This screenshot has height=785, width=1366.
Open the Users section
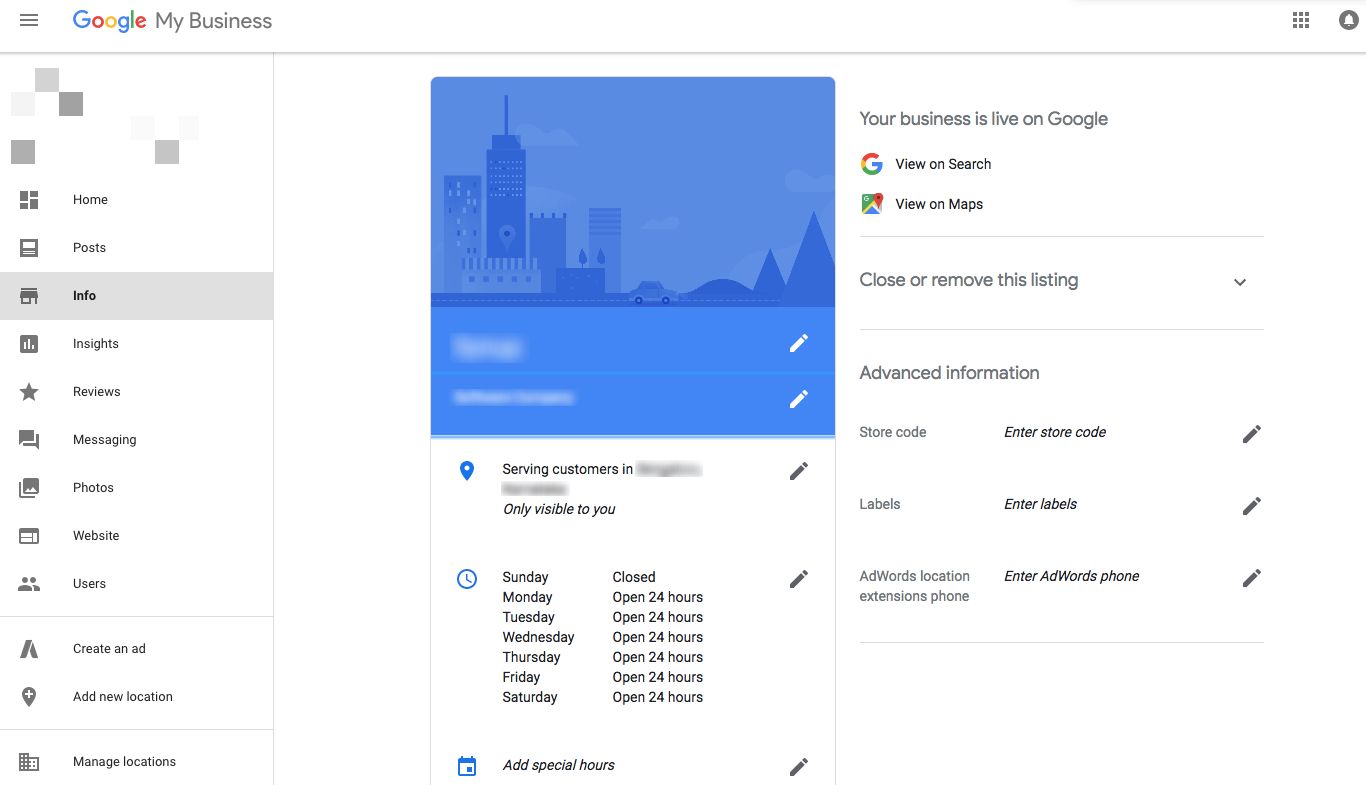point(136,584)
